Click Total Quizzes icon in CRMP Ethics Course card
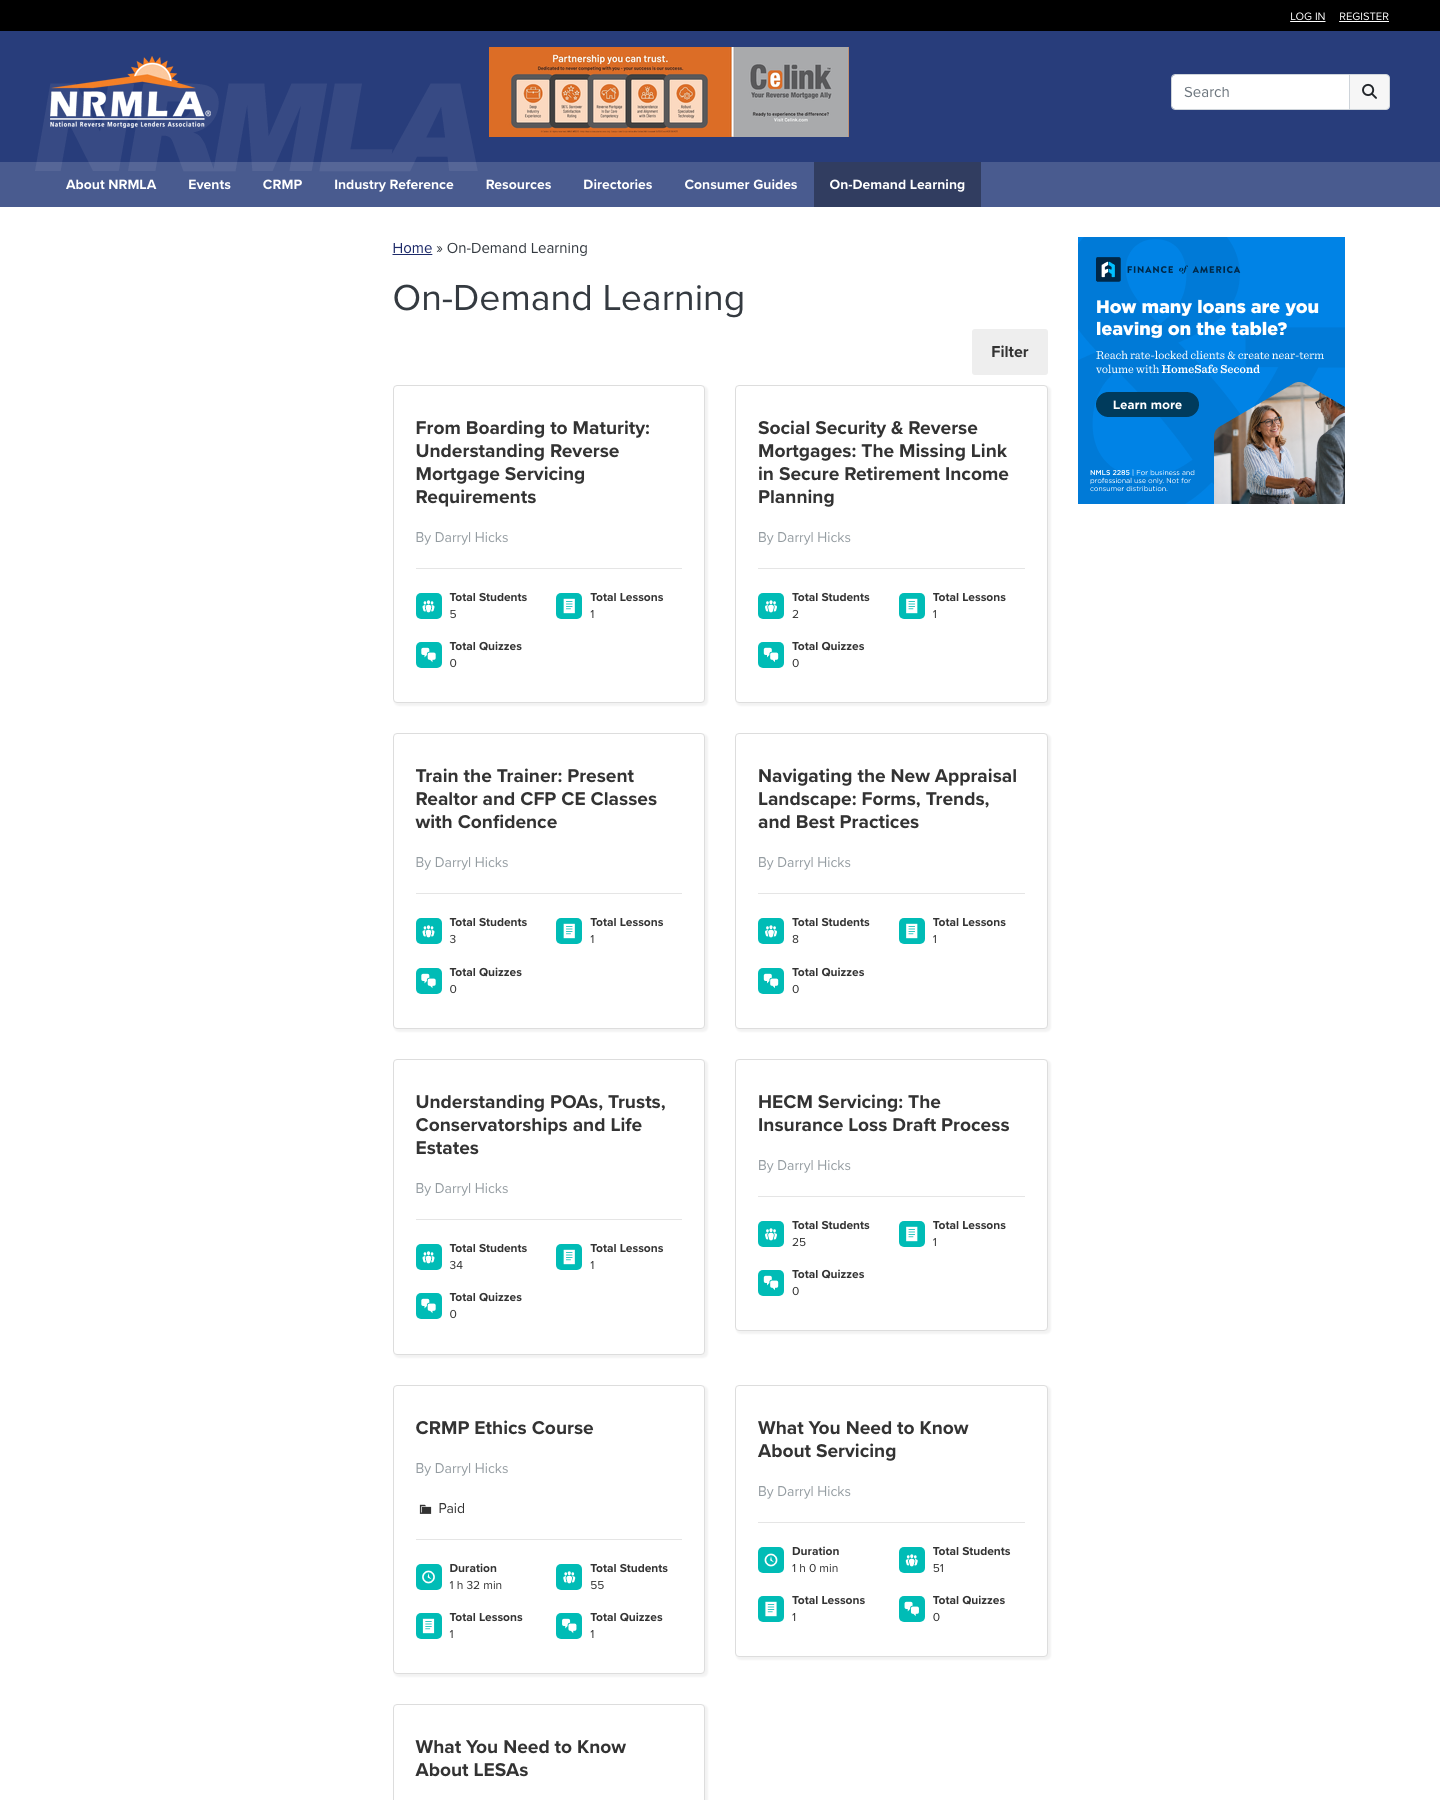Viewport: 1440px width, 1800px height. pyautogui.click(x=569, y=1626)
